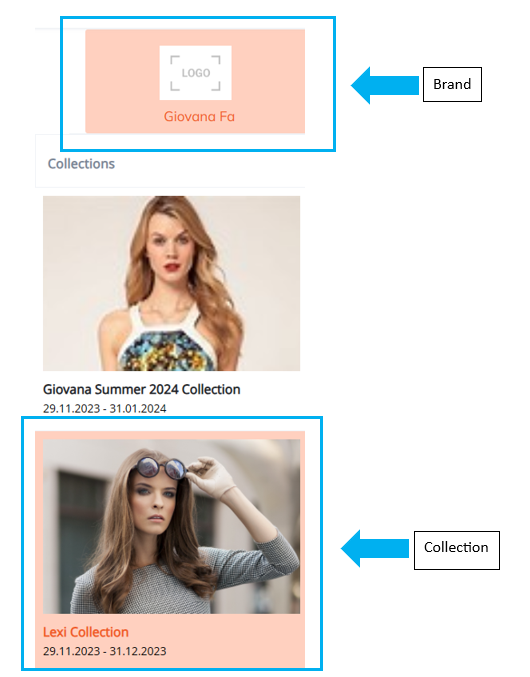Open the Lexi Collection photo thumbnail
Image resolution: width=530 pixels, height=677 pixels.
[171, 526]
